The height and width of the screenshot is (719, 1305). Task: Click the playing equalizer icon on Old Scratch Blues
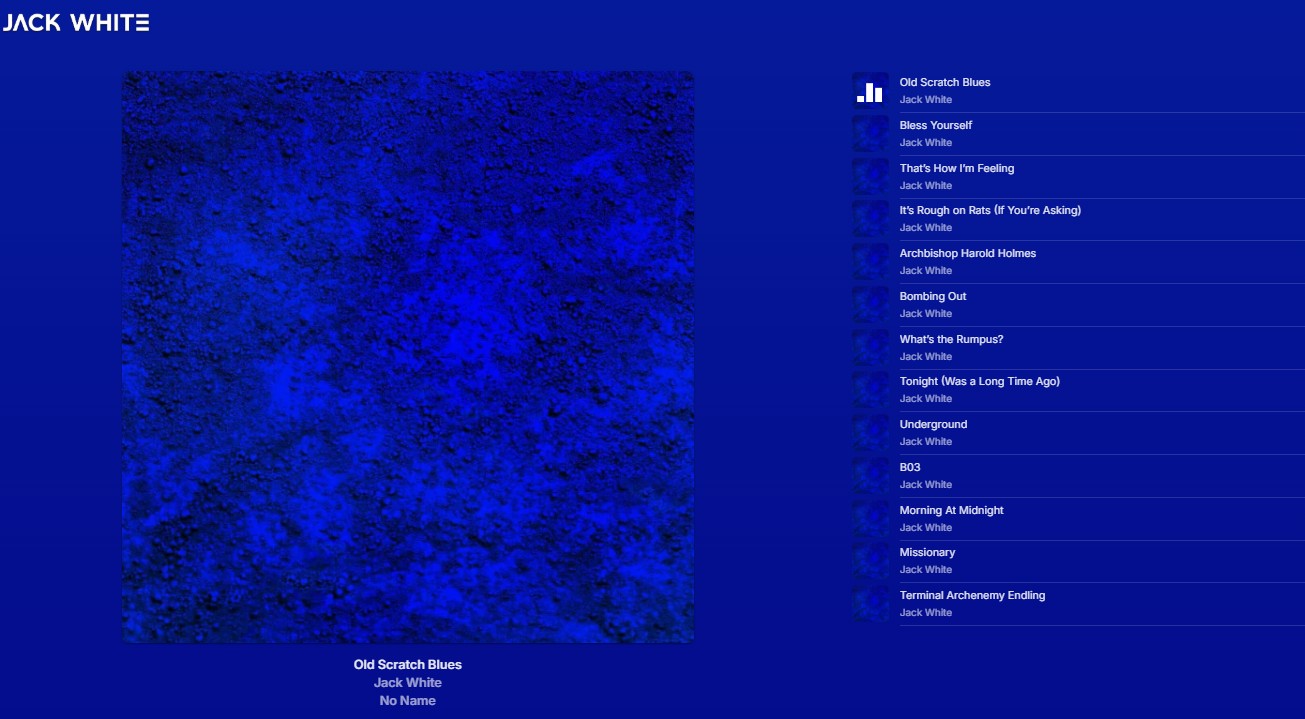(870, 90)
